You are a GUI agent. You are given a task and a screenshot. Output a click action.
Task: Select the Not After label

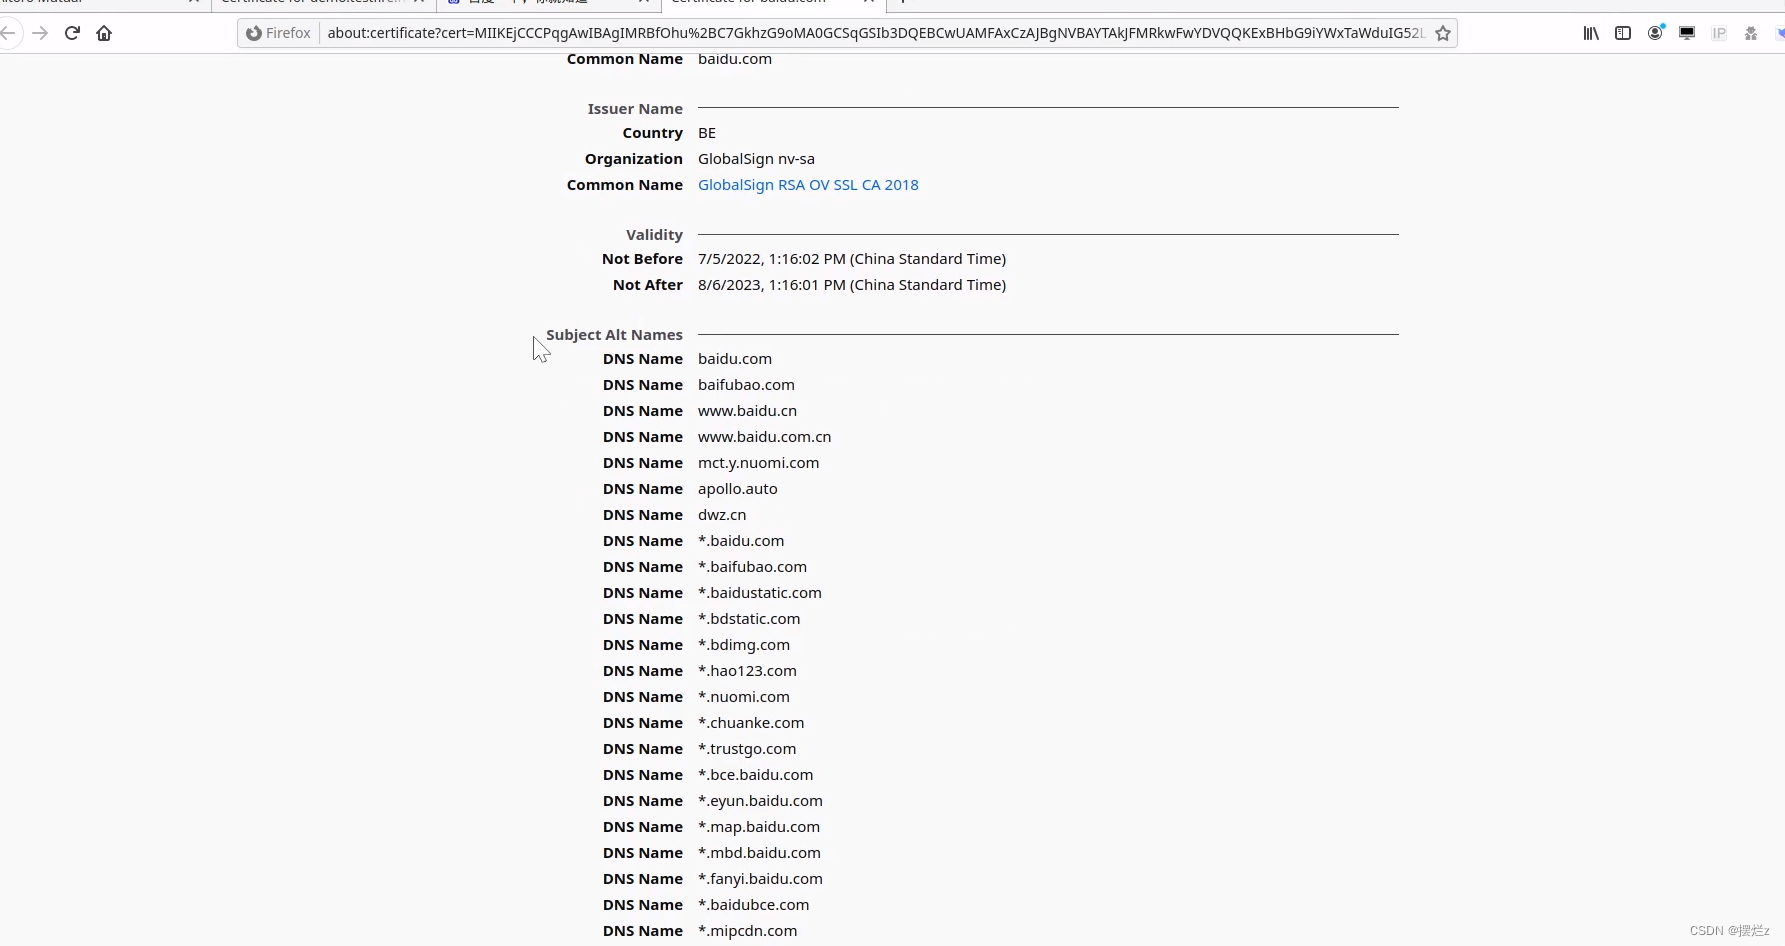pos(648,285)
